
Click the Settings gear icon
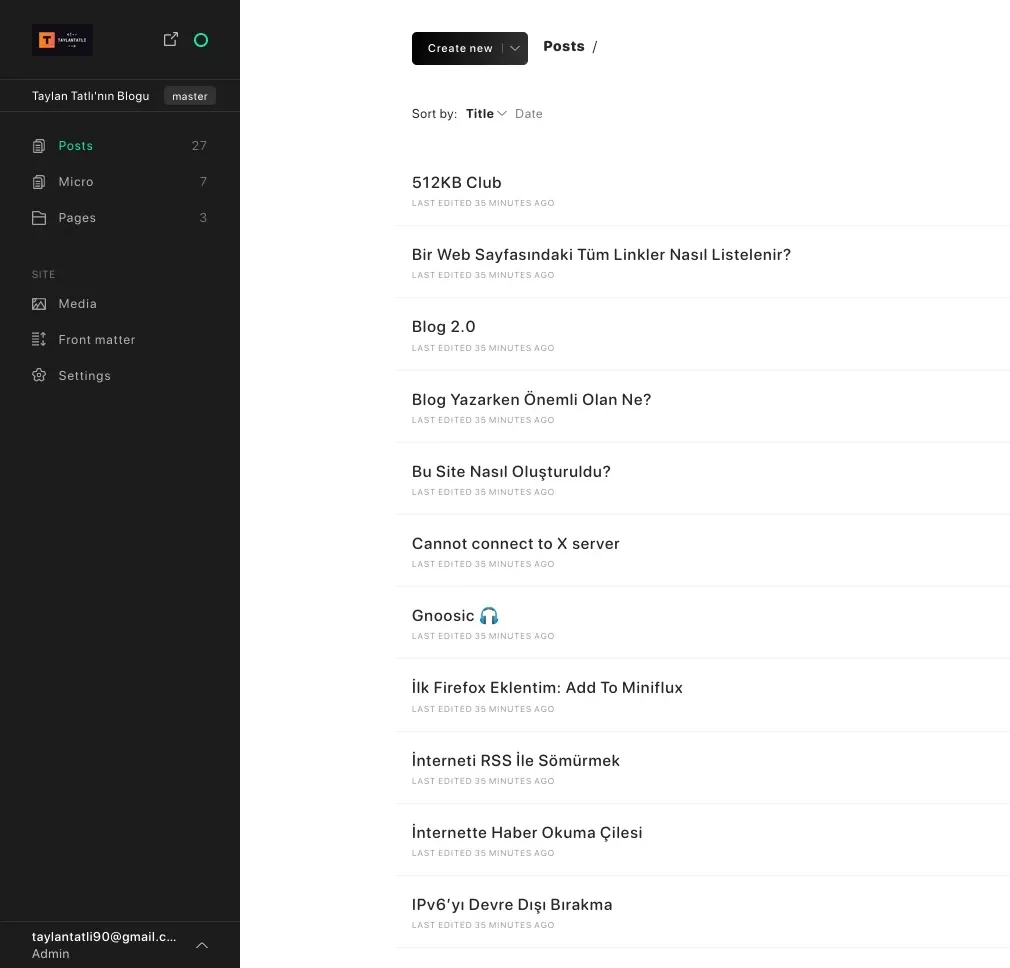click(39, 376)
